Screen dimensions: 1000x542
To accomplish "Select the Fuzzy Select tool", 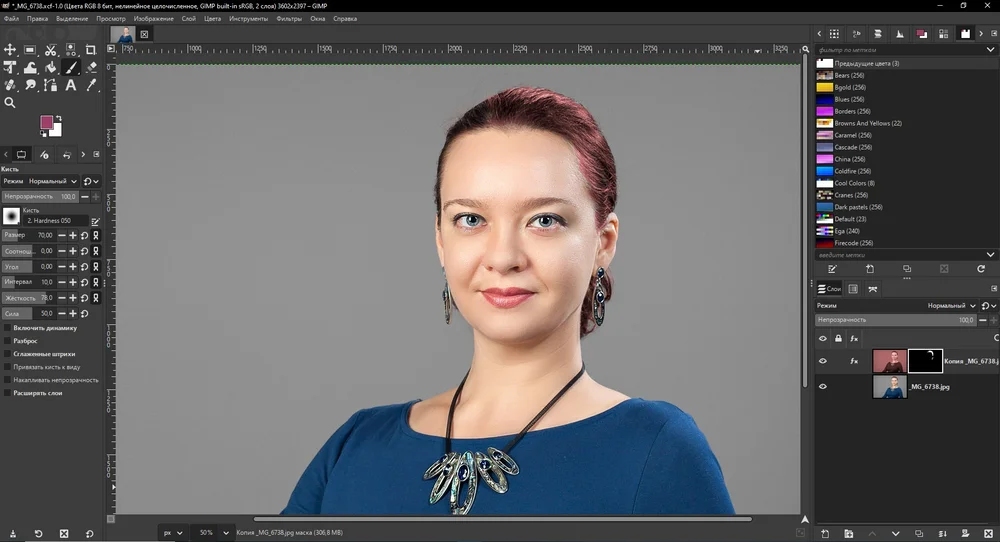I will 71,50.
